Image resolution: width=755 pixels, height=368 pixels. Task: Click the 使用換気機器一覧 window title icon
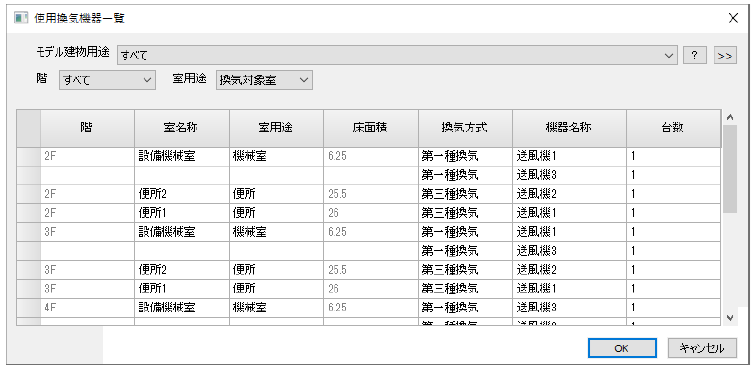21,18
